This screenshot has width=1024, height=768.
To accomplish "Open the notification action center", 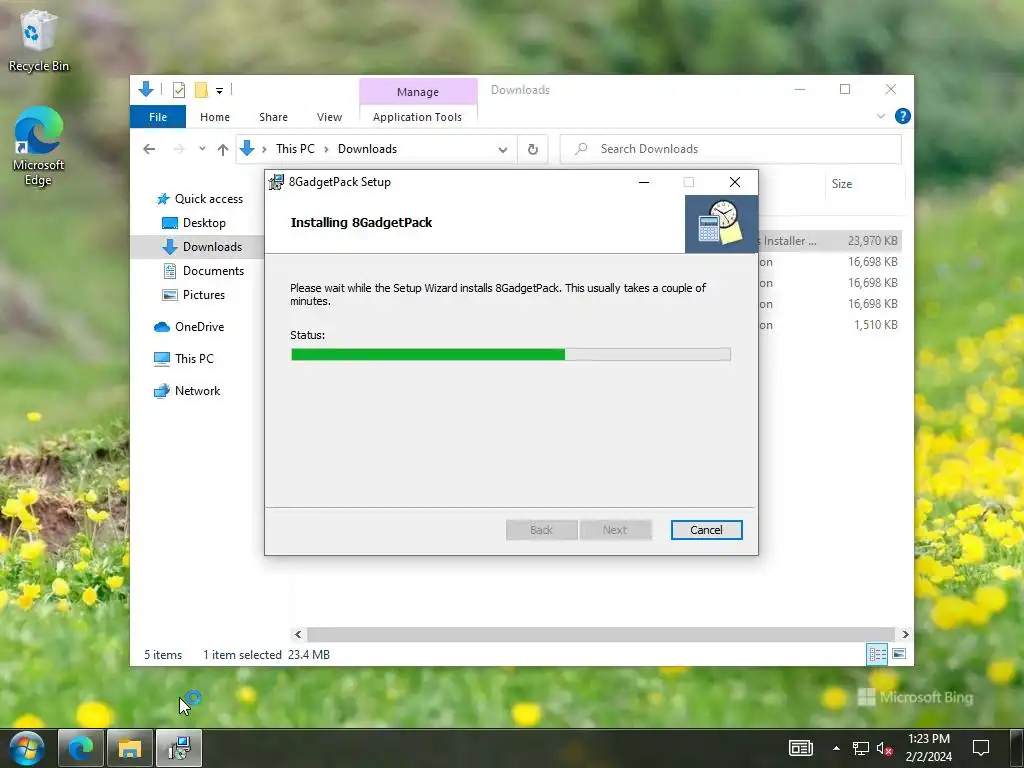I will [981, 748].
